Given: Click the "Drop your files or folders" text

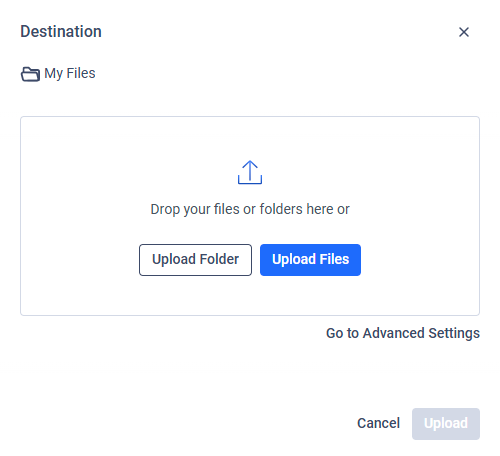Looking at the screenshot, I should (x=250, y=209).
